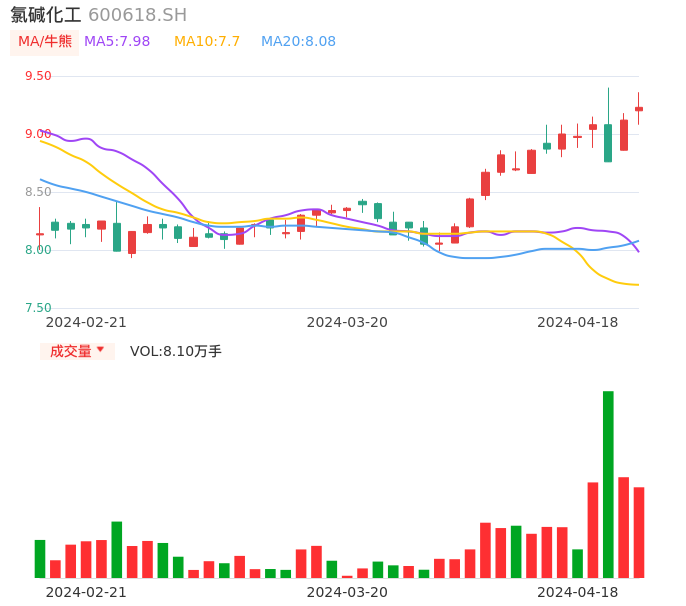Viewport: 686px width, 606px height.
Task: Click the tallest green volume bar
Action: pyautogui.click(x=608, y=484)
